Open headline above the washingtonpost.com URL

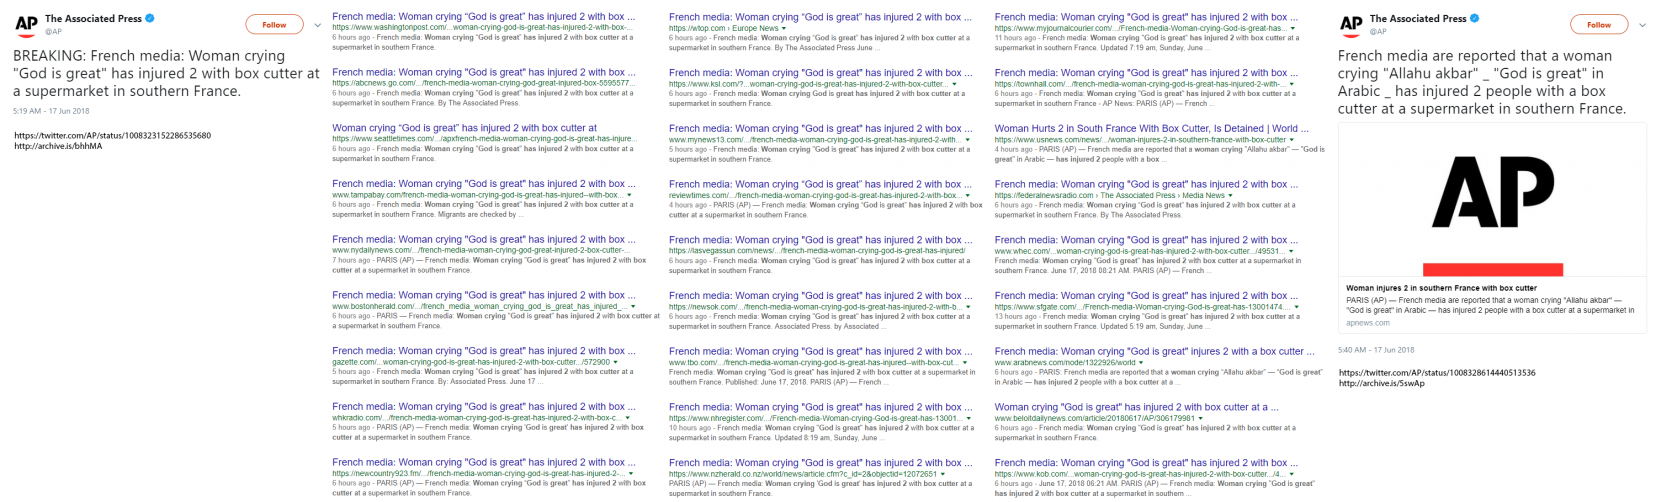(483, 17)
